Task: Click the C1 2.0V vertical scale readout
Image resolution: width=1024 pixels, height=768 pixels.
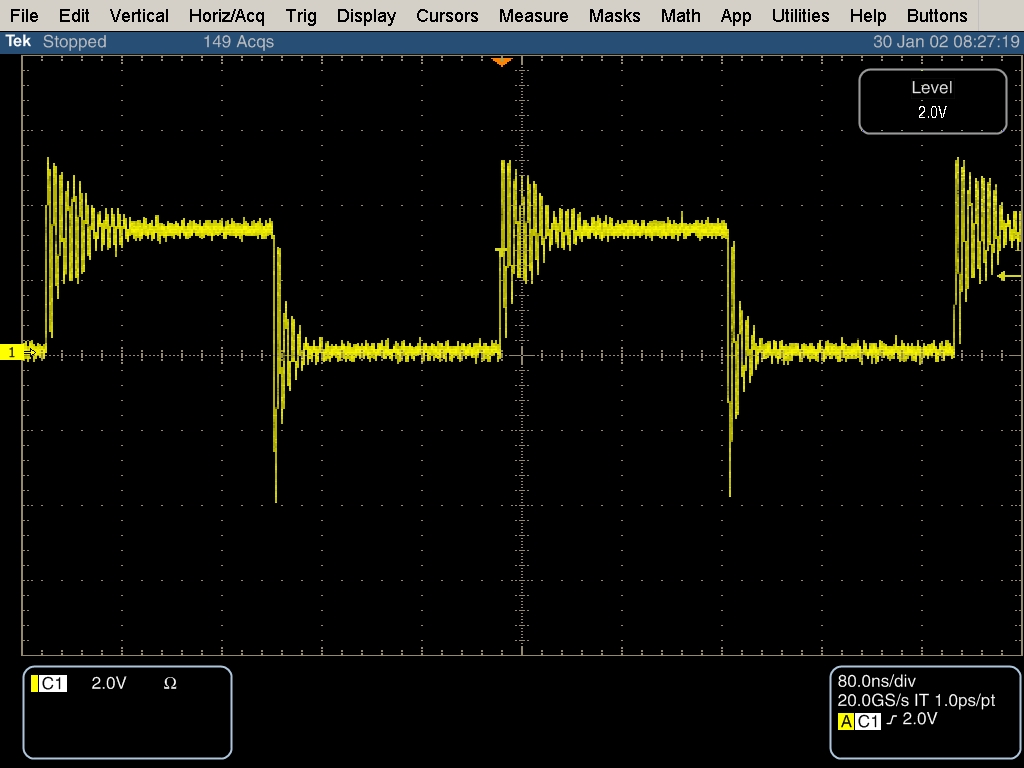Action: click(108, 683)
